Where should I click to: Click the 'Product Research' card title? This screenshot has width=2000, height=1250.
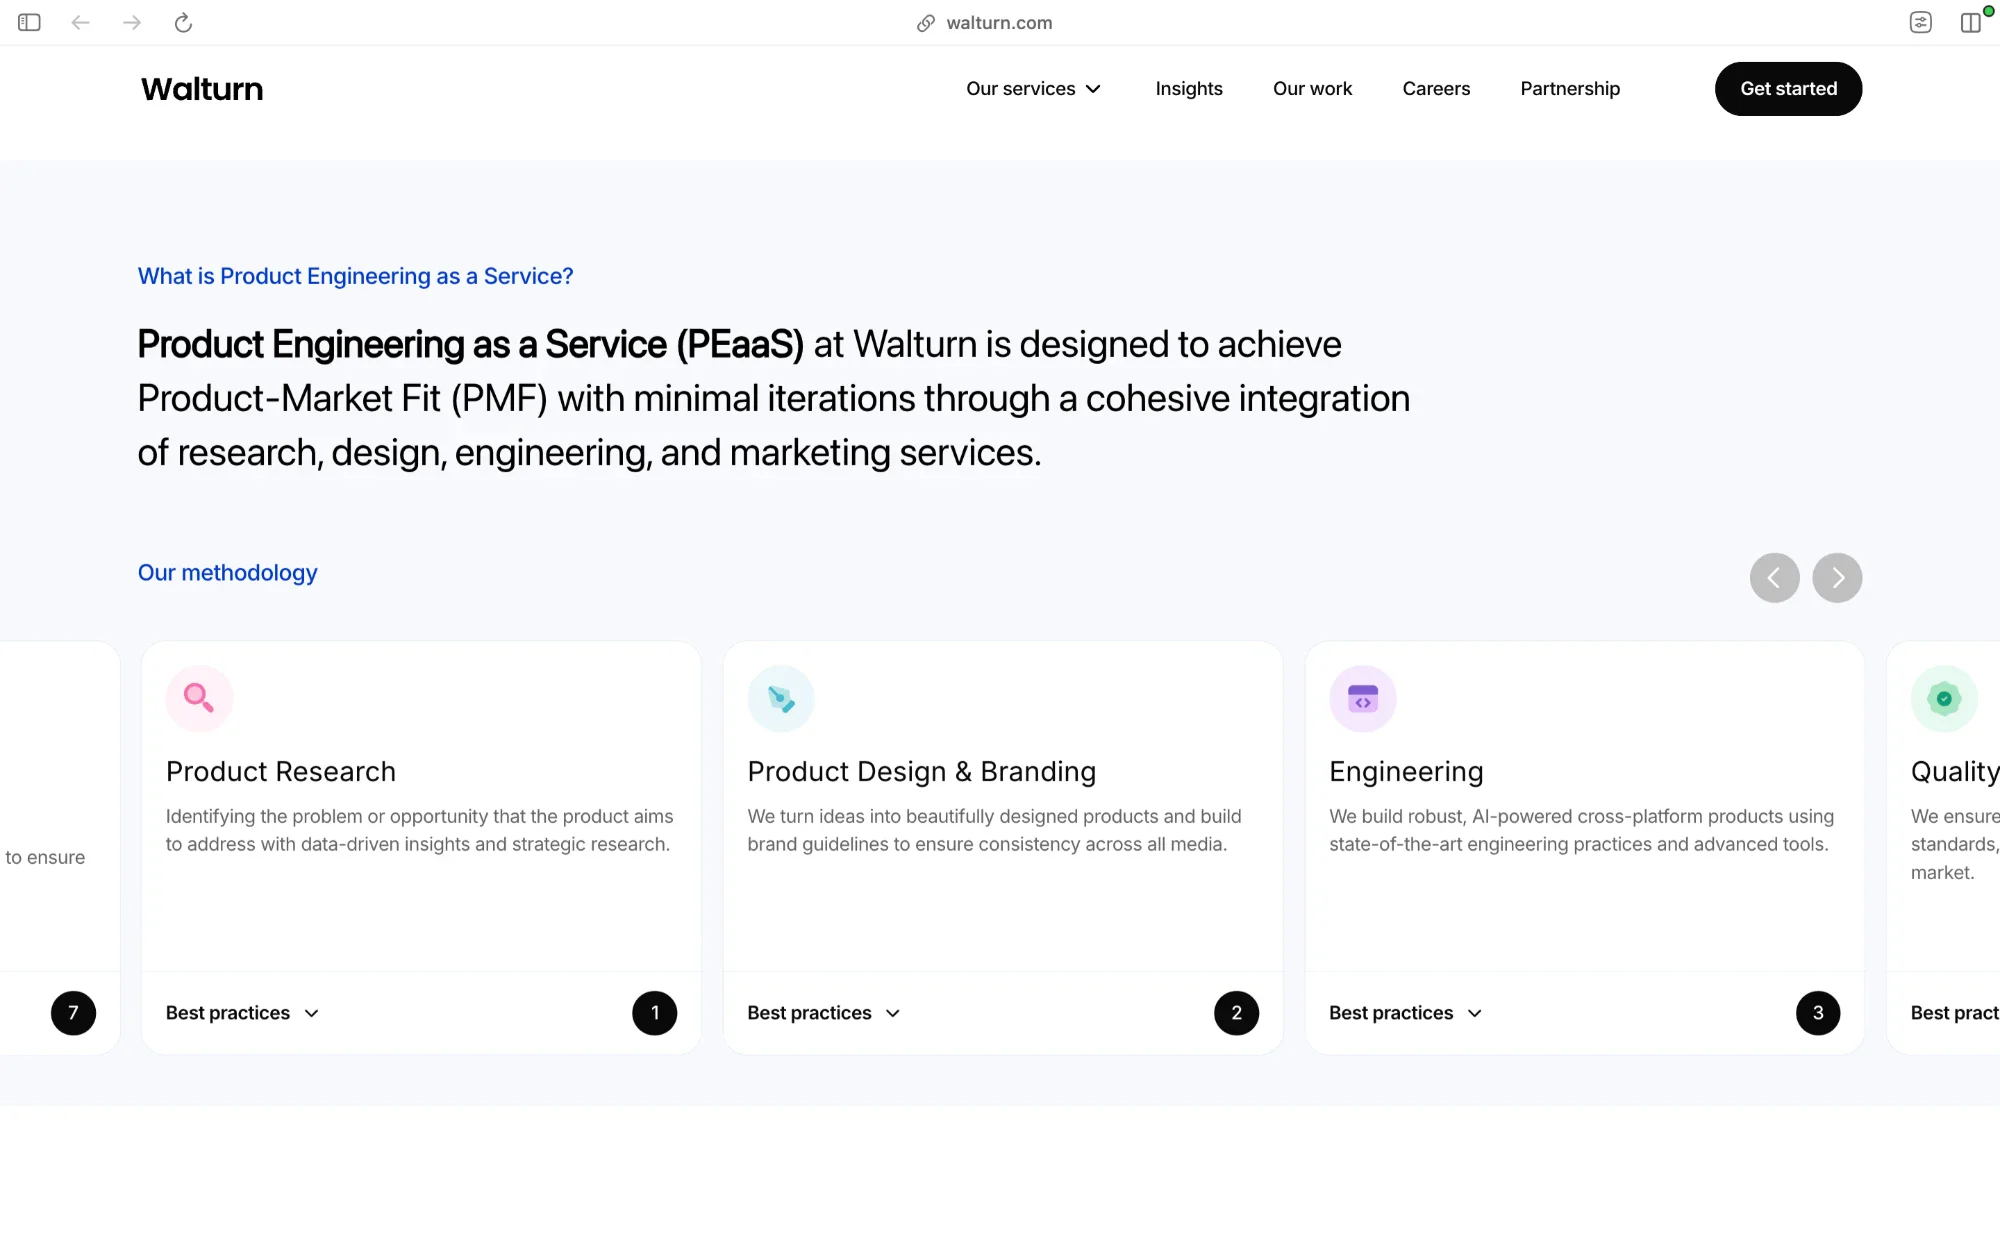click(x=281, y=772)
